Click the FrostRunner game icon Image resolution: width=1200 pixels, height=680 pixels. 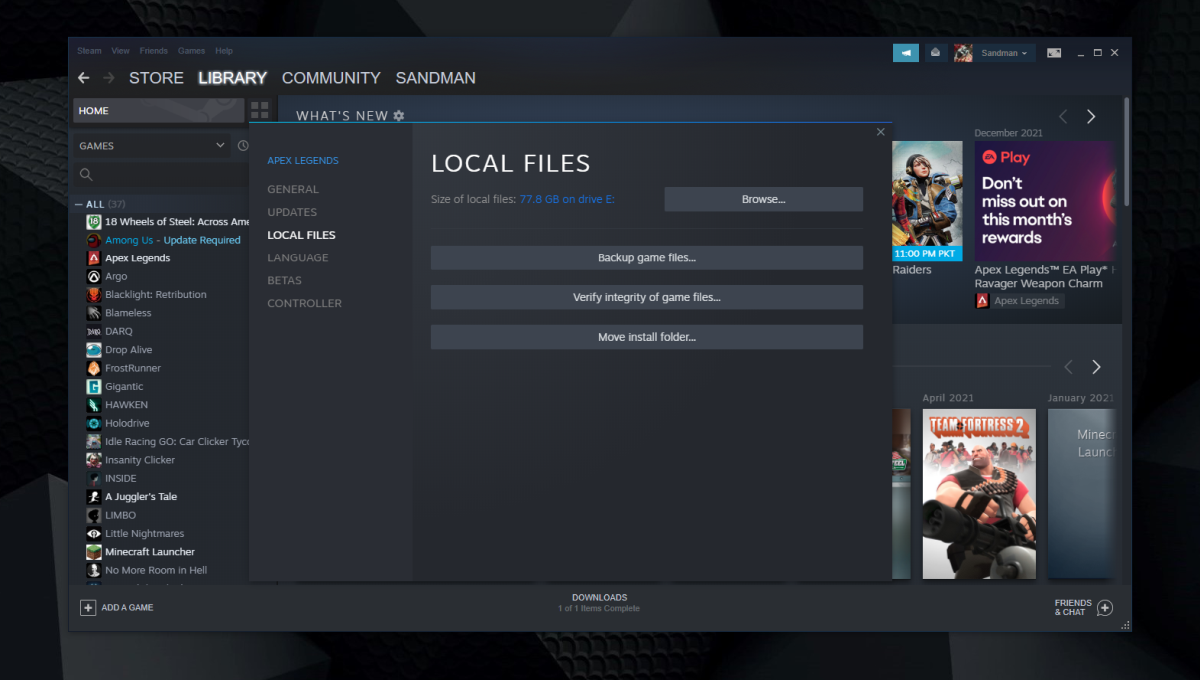click(x=94, y=368)
